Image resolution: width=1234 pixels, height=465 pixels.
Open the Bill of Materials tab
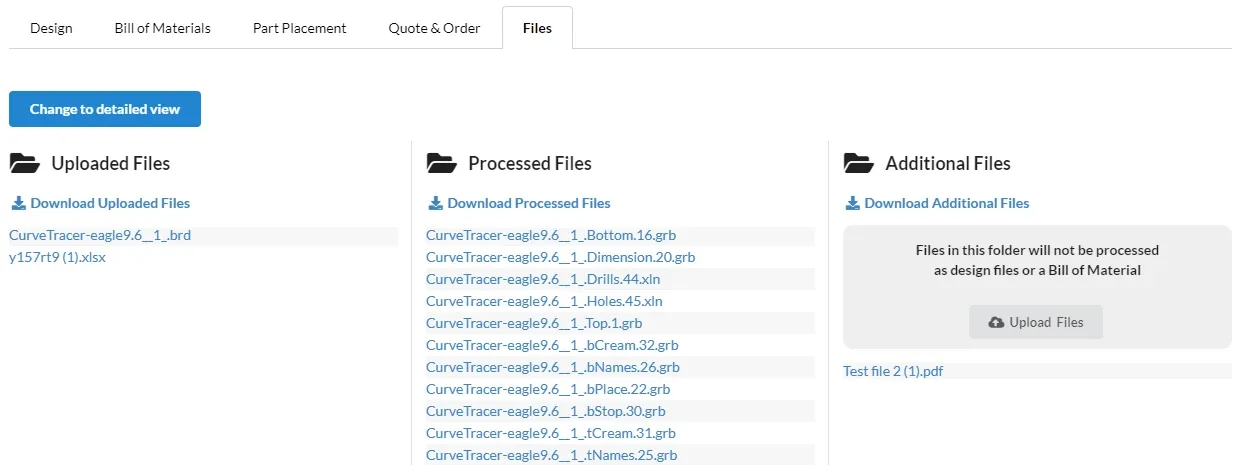pyautogui.click(x=162, y=28)
